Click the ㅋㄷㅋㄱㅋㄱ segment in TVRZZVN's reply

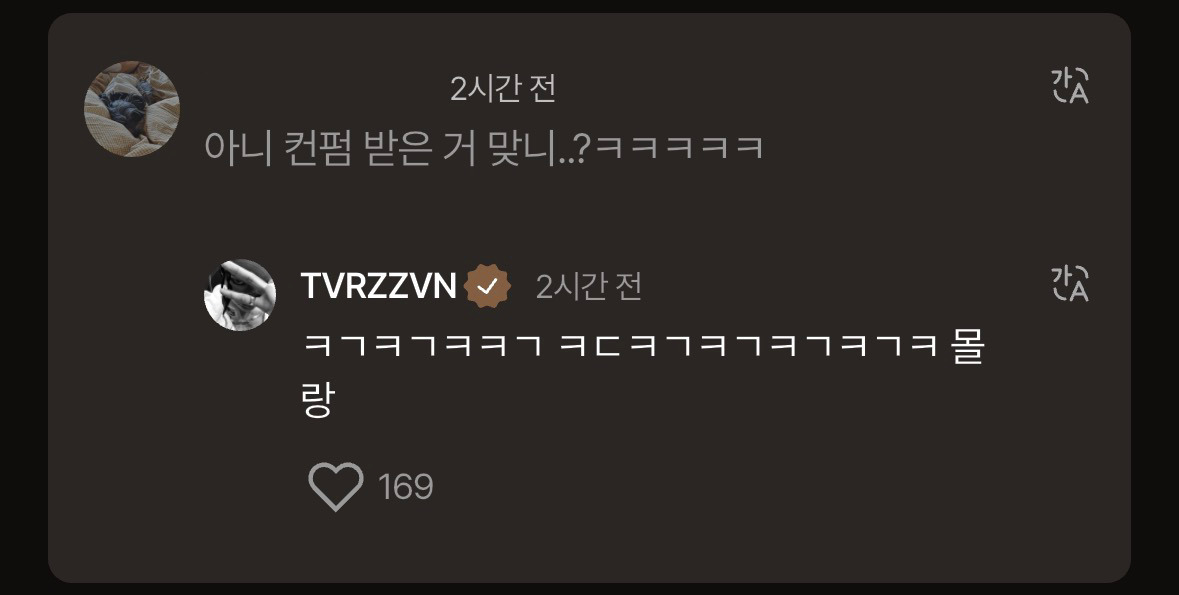662,347
